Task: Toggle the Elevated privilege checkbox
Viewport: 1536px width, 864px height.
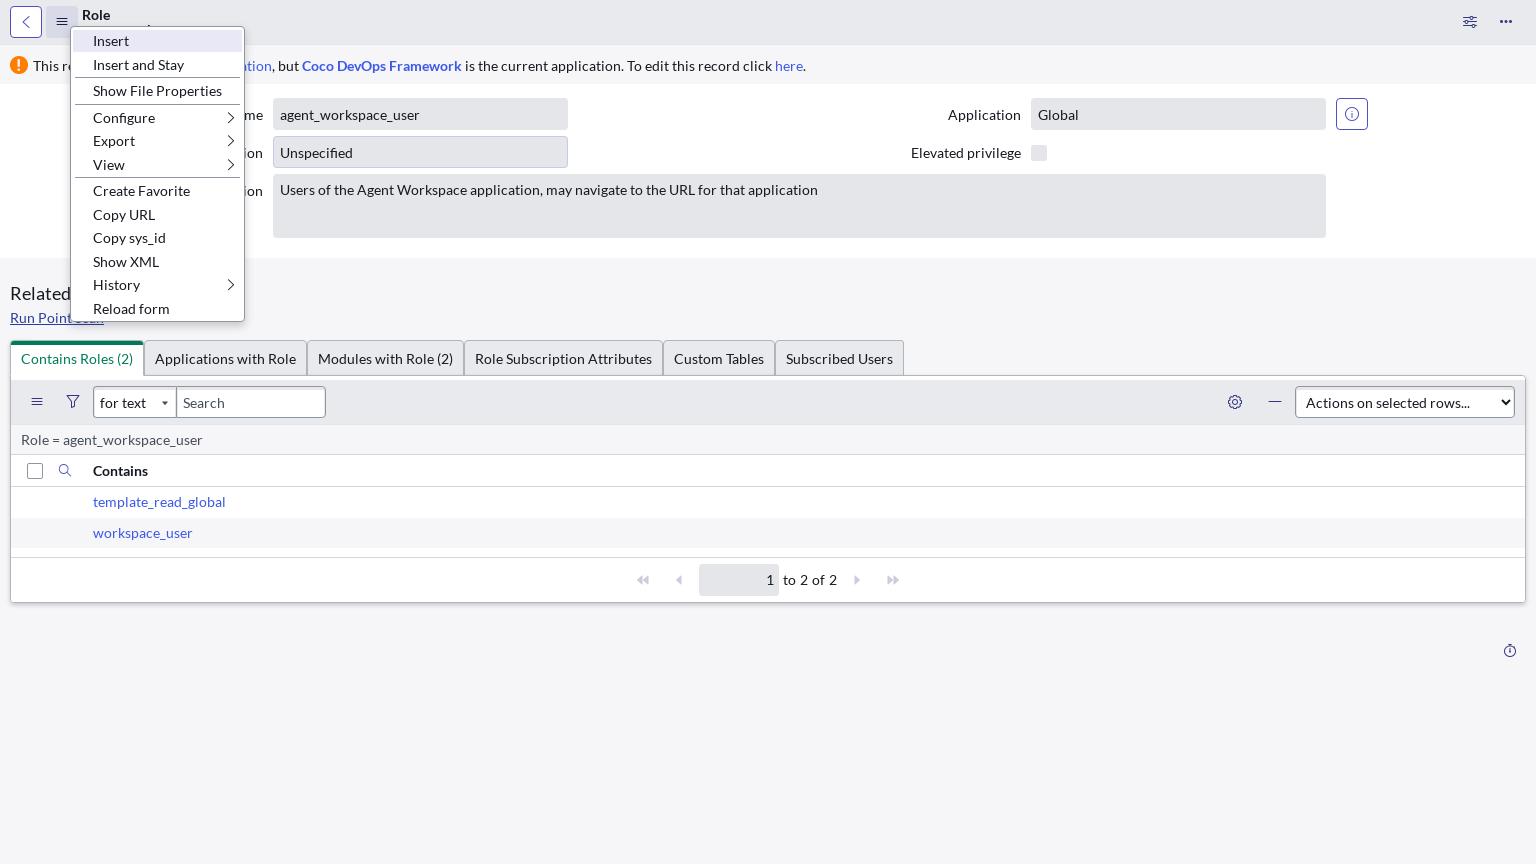Action: pyautogui.click(x=1039, y=153)
